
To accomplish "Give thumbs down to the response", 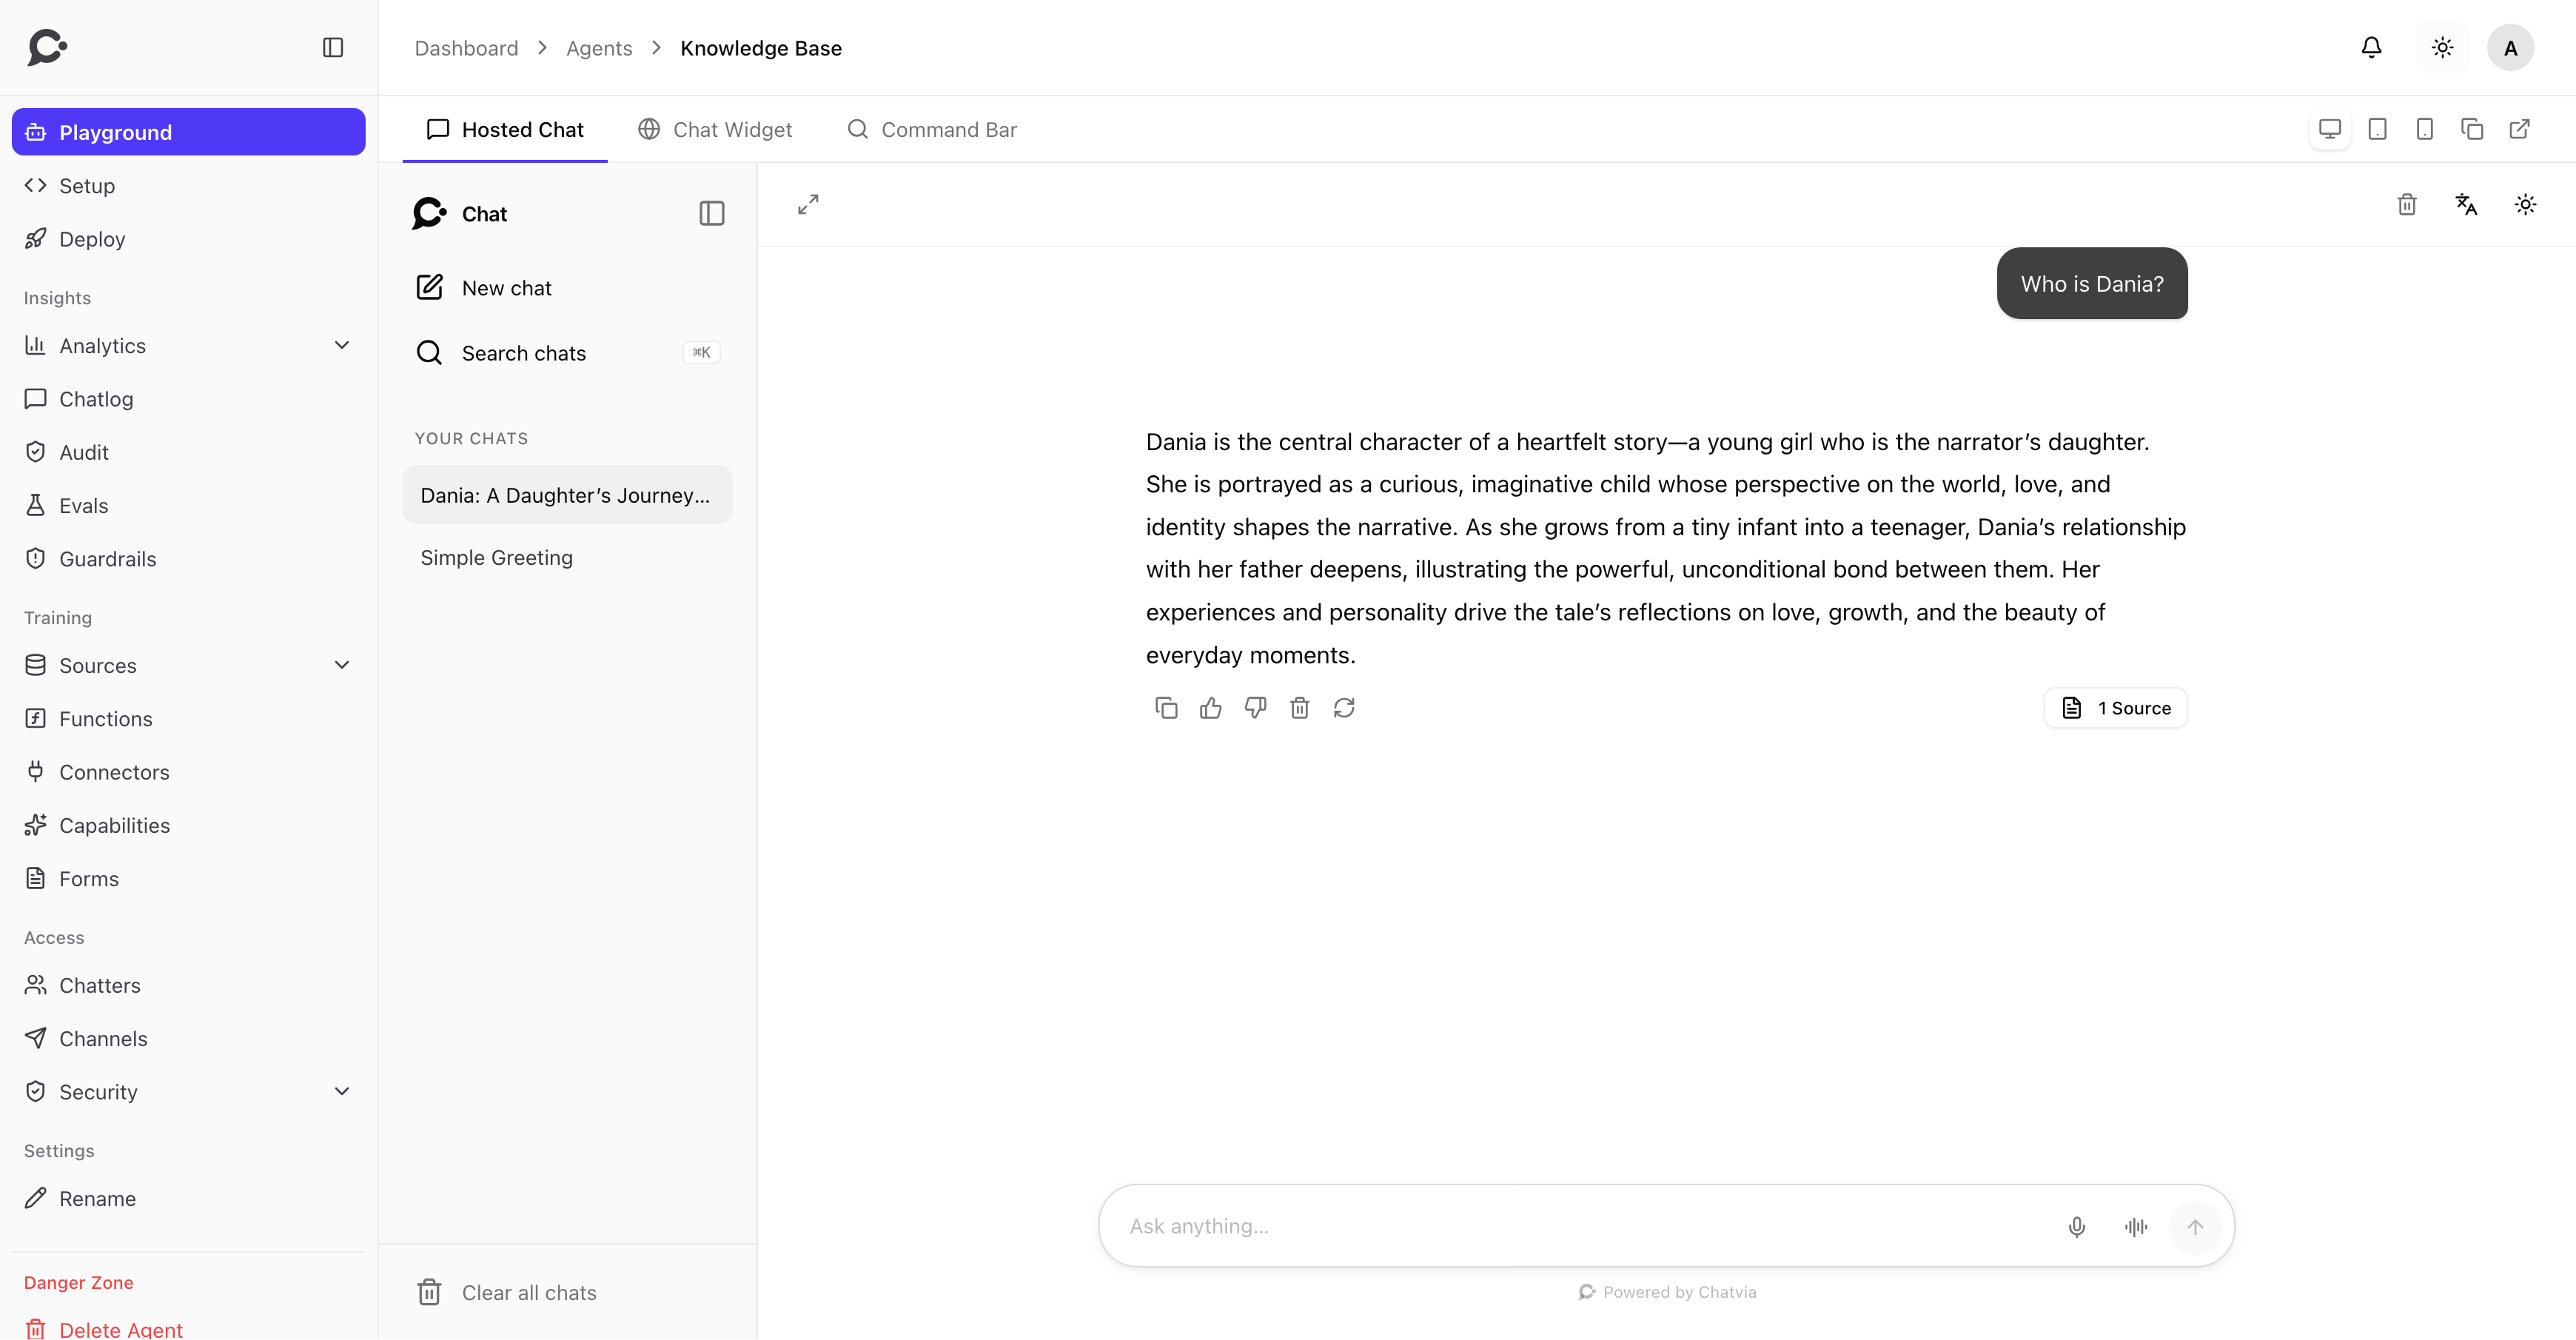I will (x=1255, y=708).
